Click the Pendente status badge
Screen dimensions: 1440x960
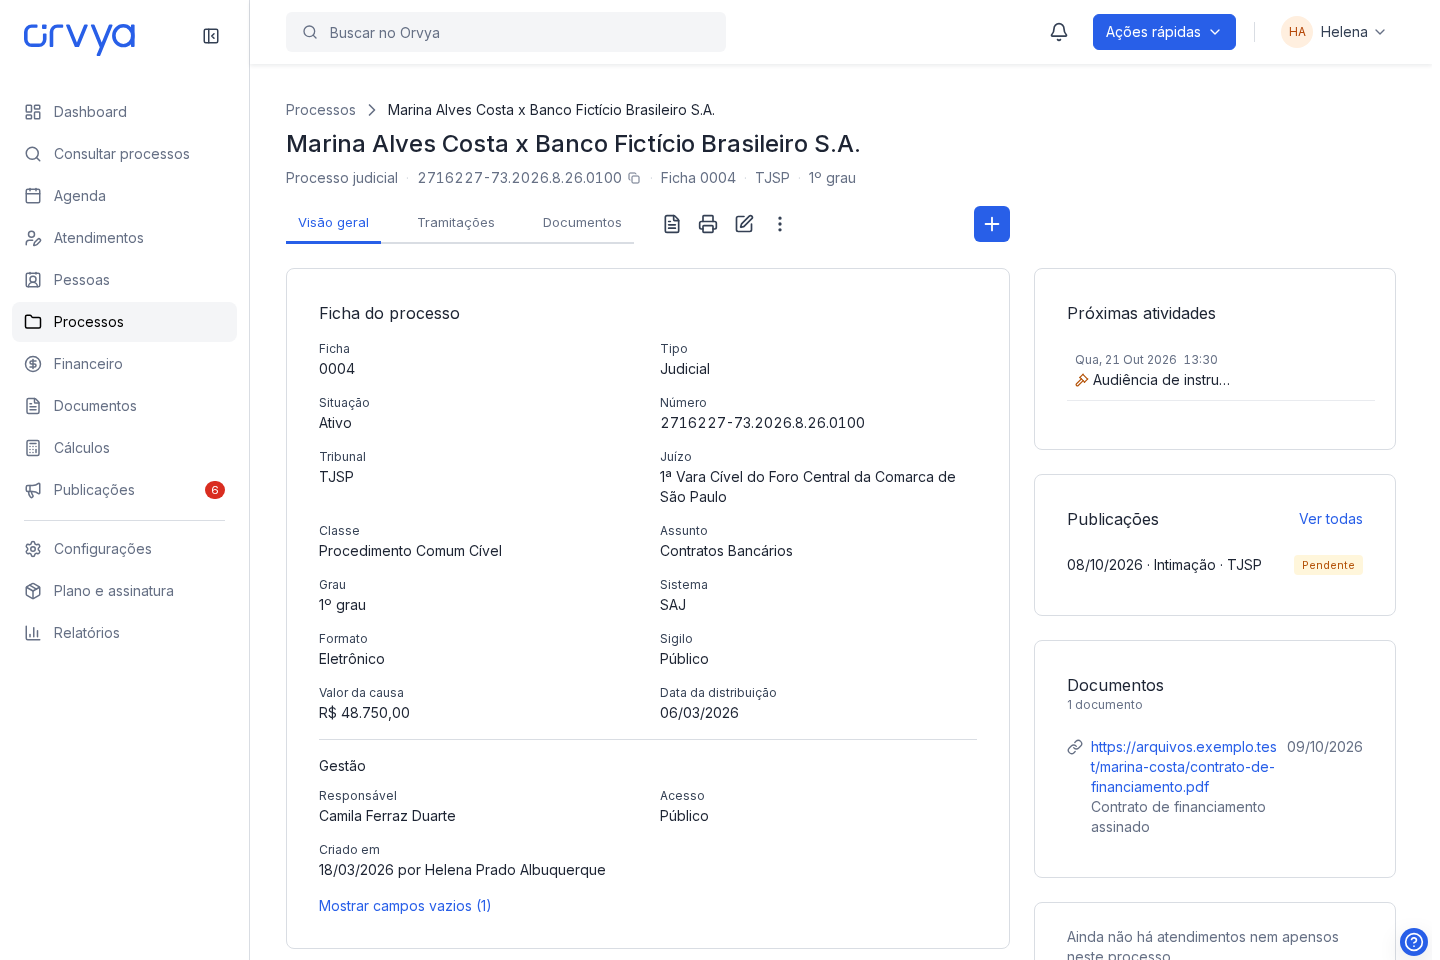[1328, 565]
